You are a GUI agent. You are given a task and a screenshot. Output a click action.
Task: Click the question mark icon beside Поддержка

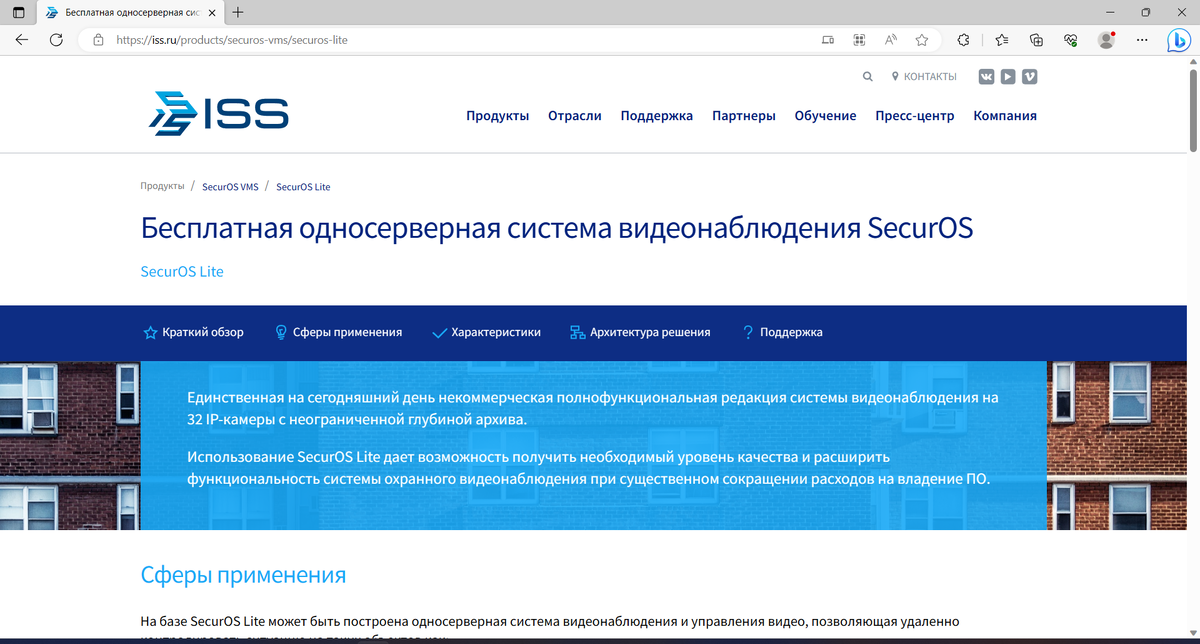(x=748, y=332)
